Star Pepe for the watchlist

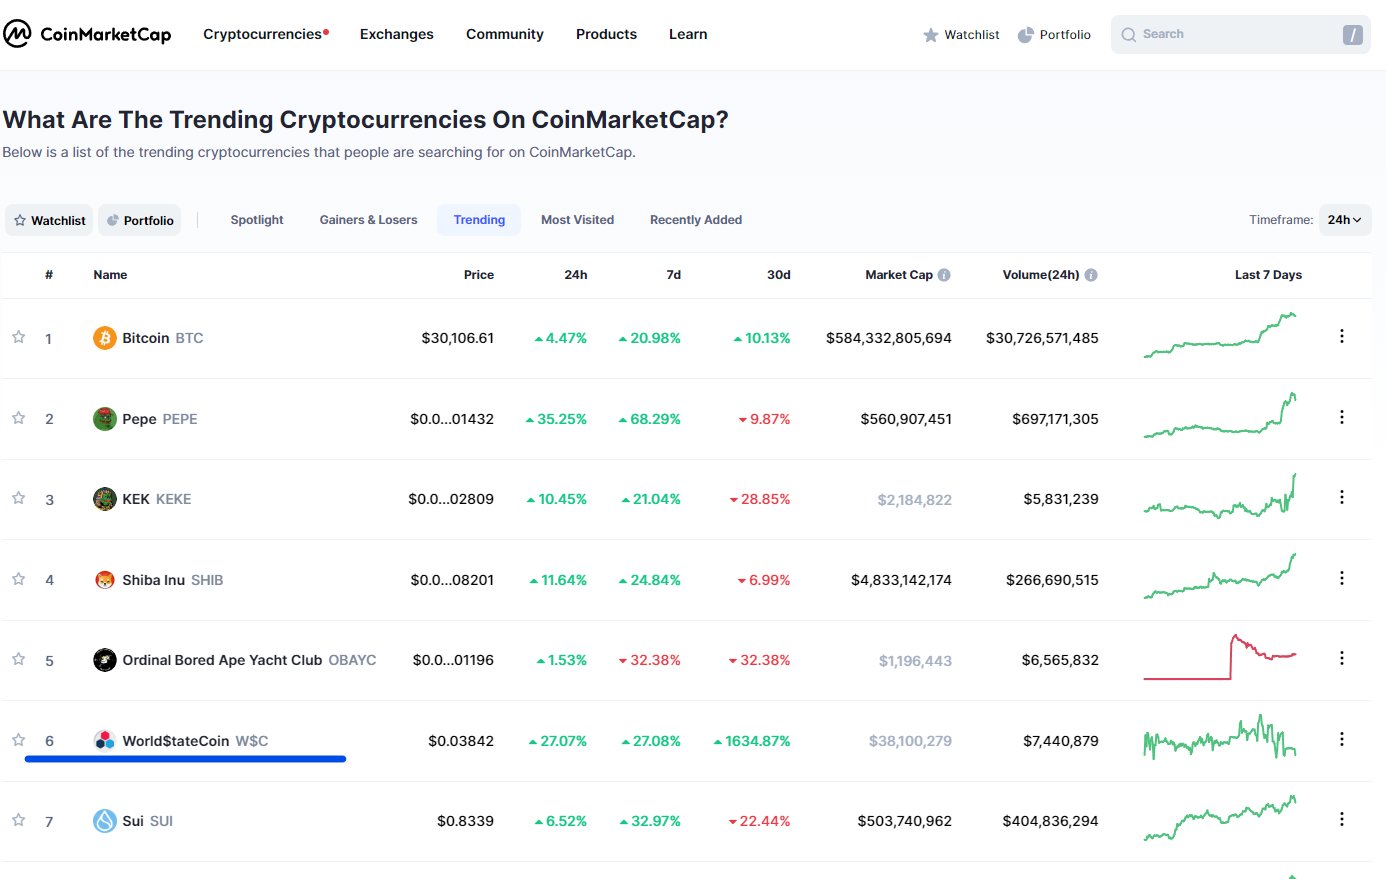[x=18, y=418]
